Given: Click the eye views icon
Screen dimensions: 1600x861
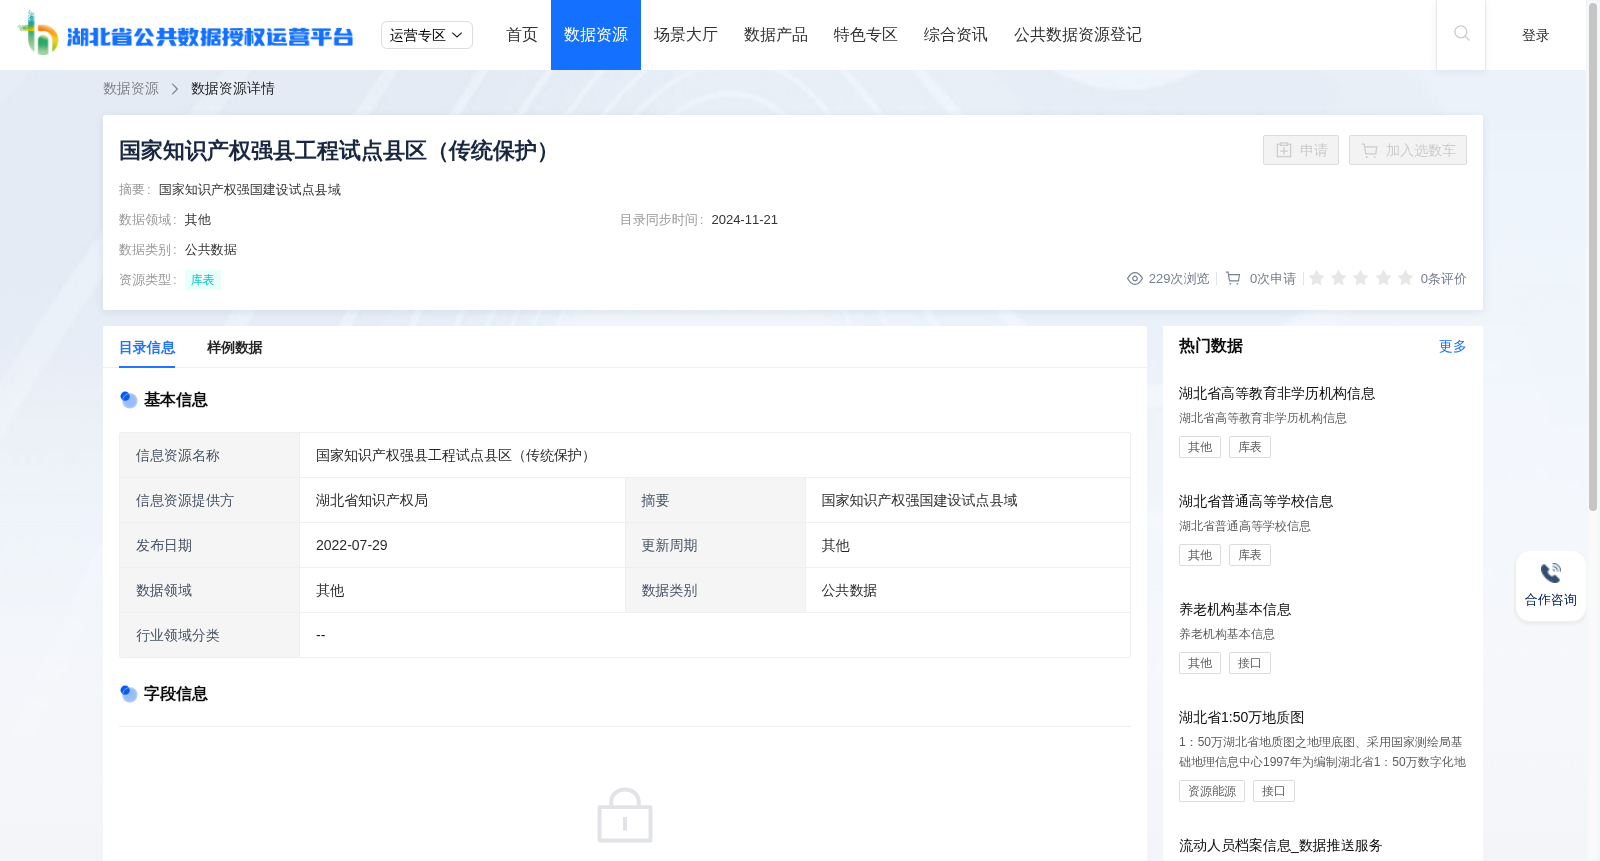Looking at the screenshot, I should (1135, 279).
